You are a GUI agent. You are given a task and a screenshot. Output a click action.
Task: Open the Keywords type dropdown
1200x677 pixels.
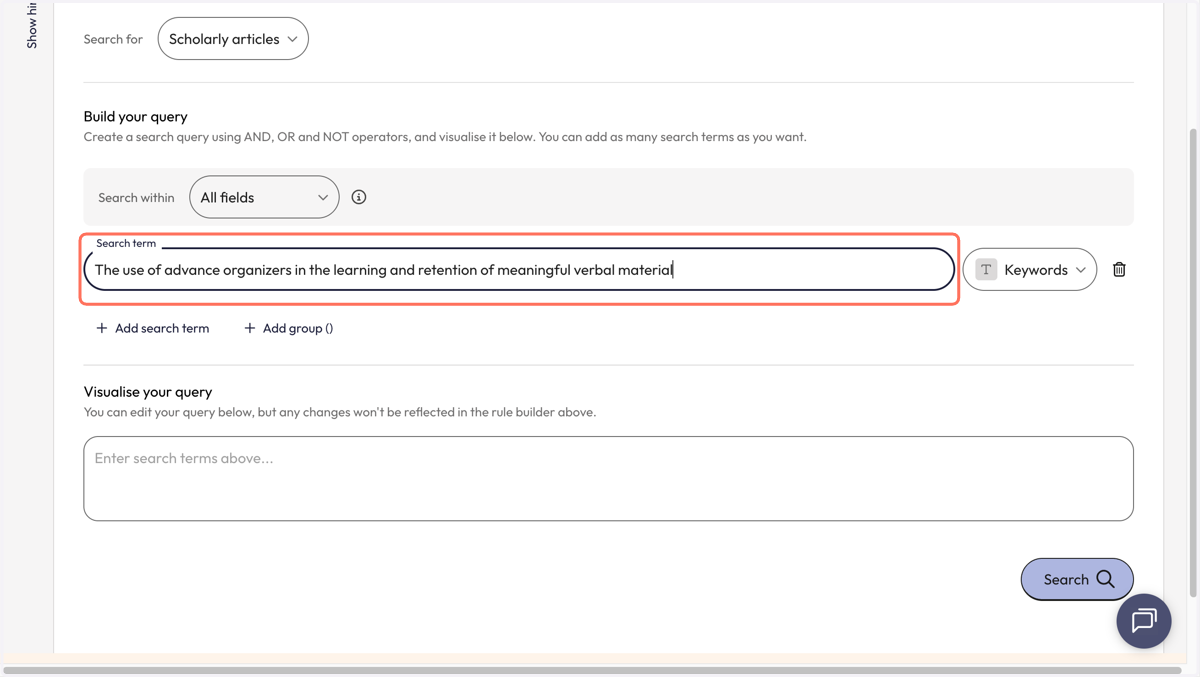coord(1030,269)
